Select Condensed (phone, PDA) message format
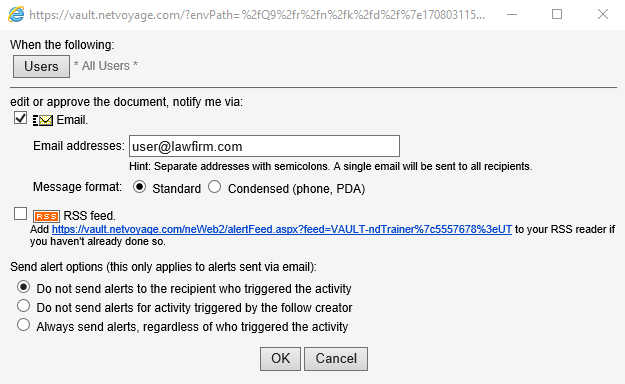 pos(214,187)
